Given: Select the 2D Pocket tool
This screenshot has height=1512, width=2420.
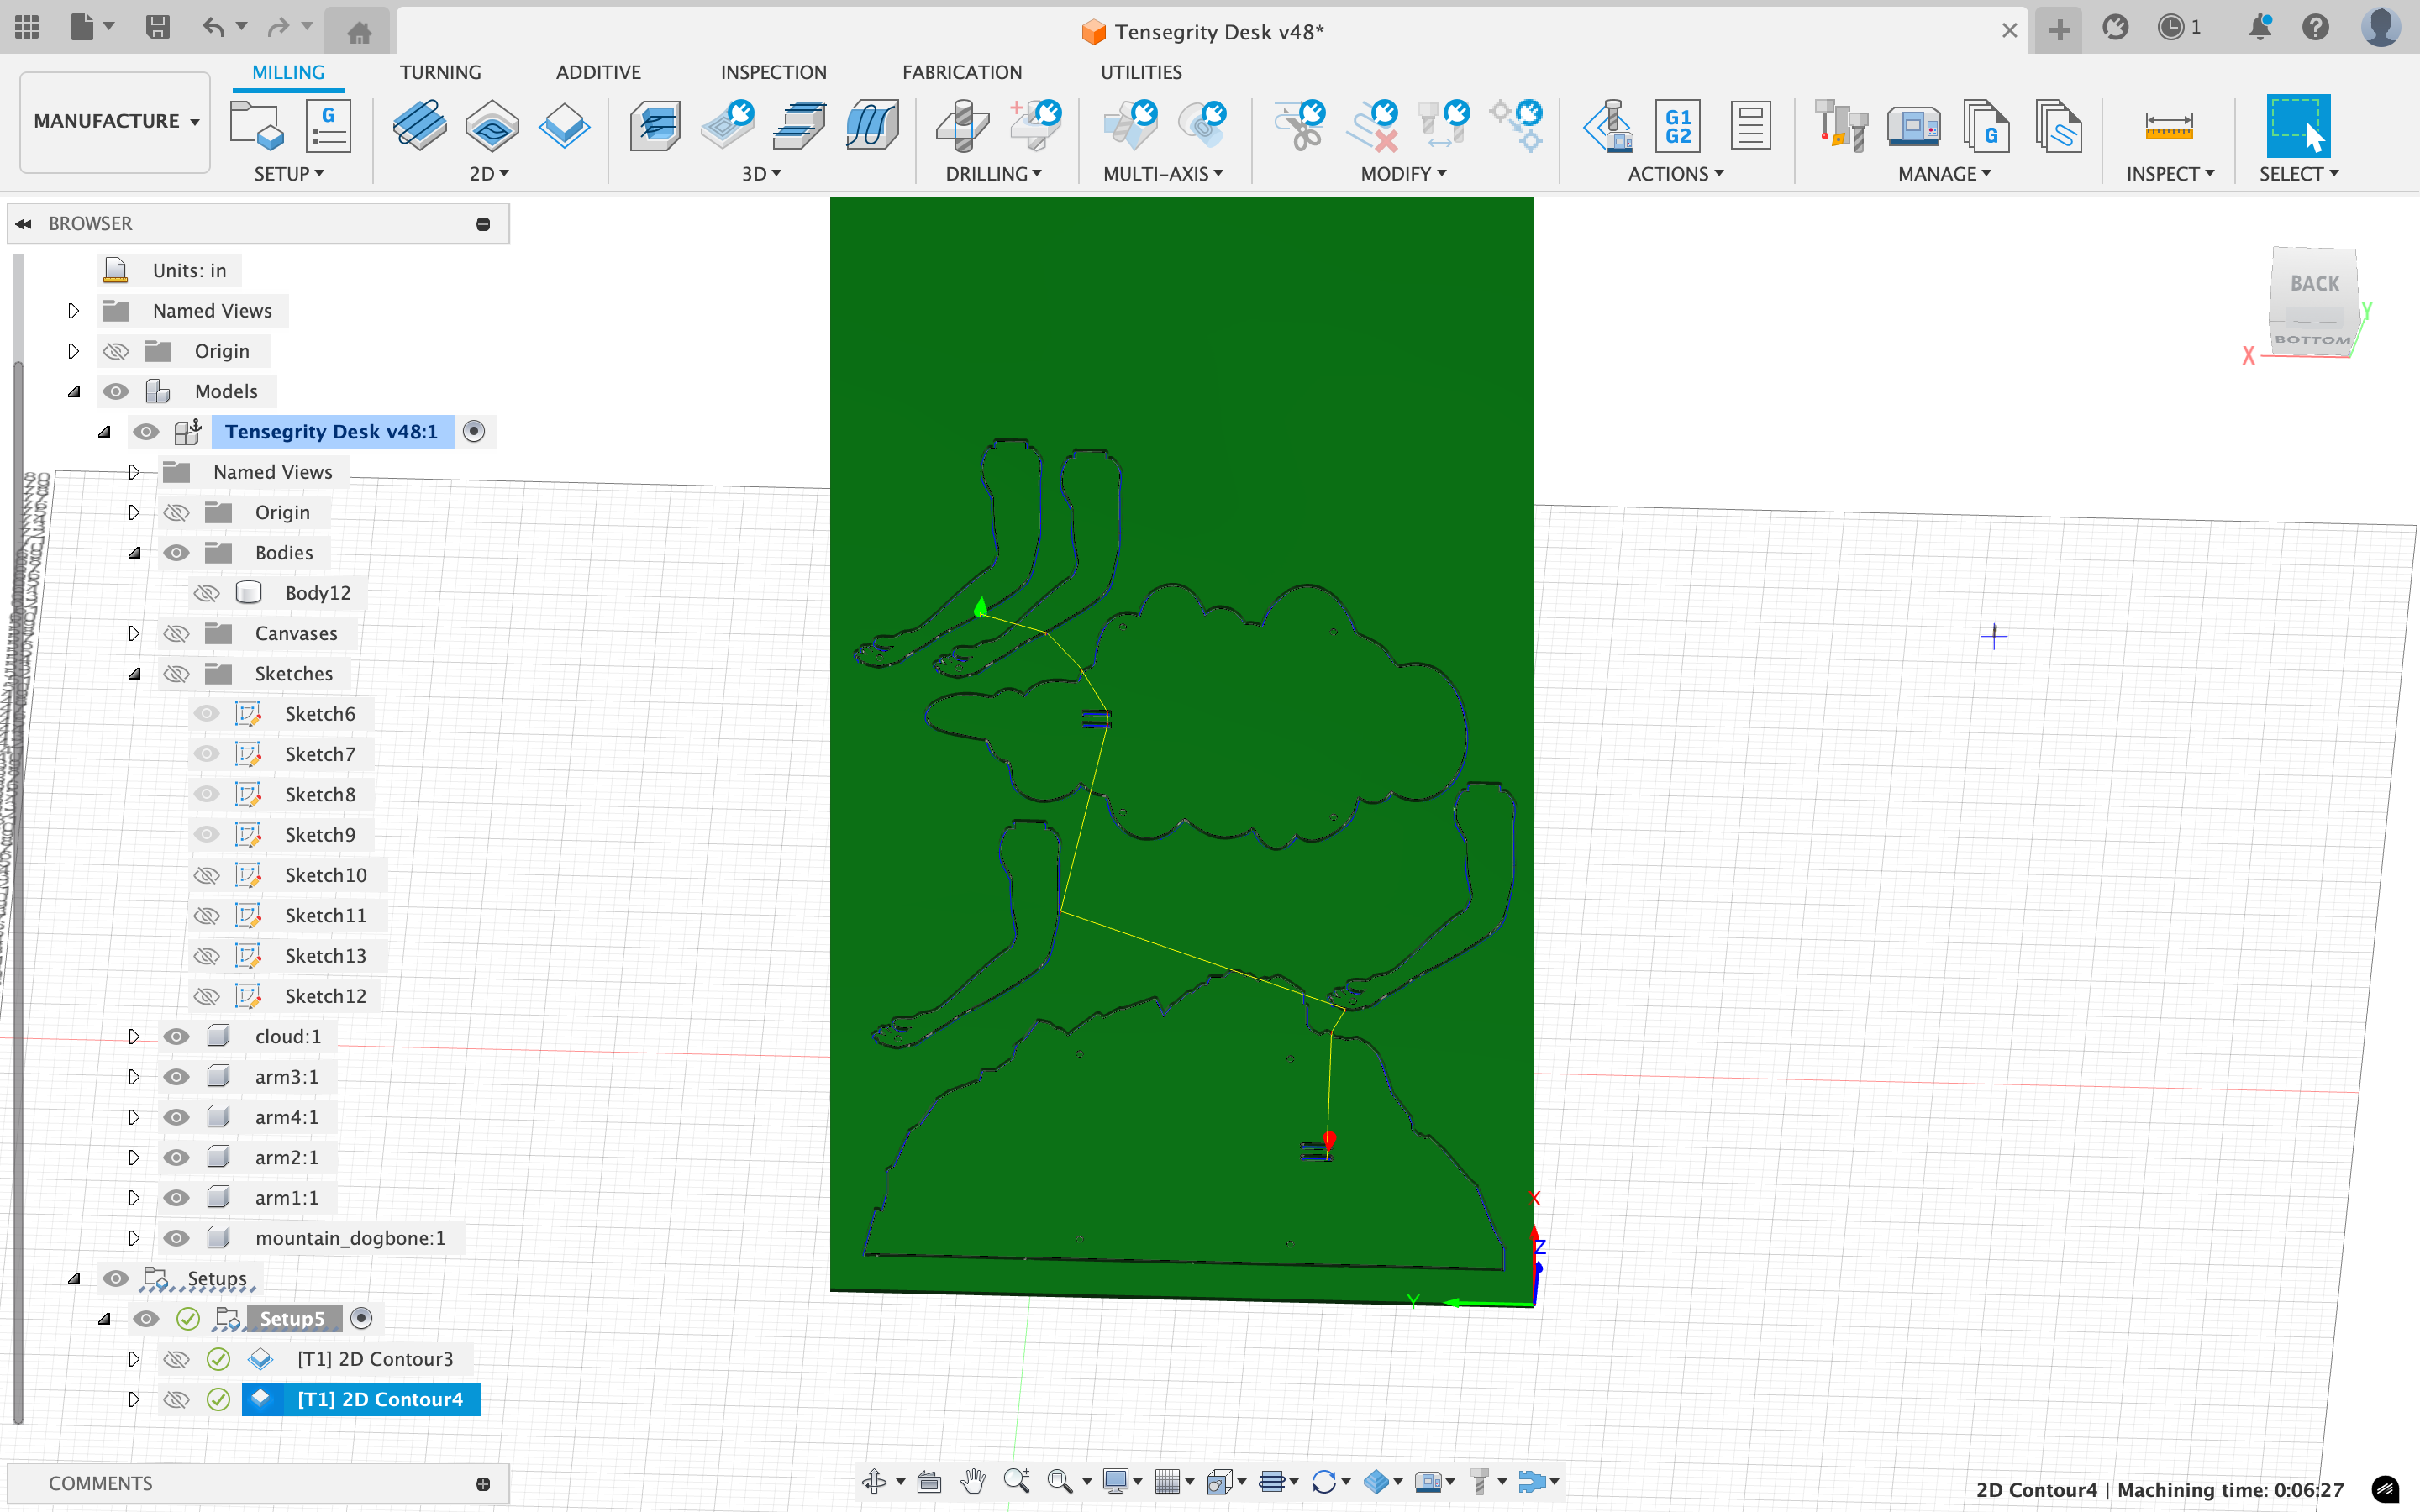Looking at the screenshot, I should (492, 126).
